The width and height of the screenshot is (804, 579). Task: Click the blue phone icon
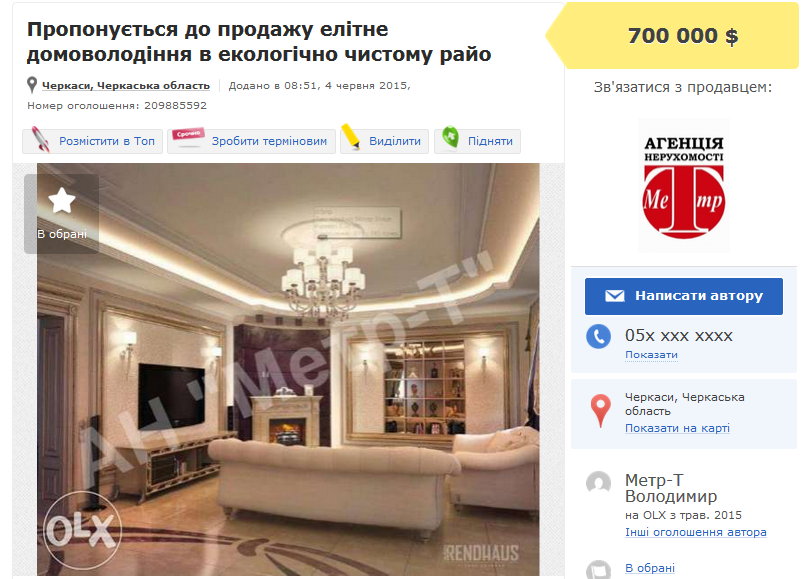pyautogui.click(x=598, y=336)
